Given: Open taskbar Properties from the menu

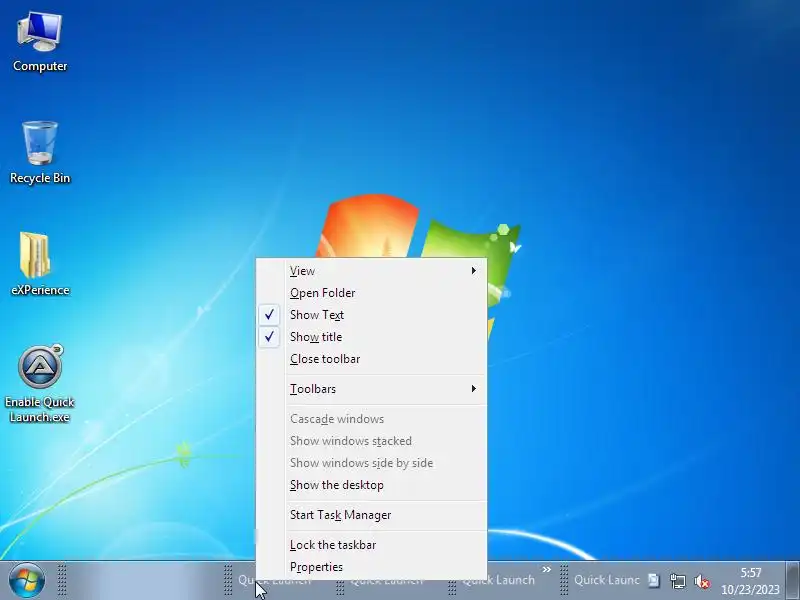Looking at the screenshot, I should [371, 567].
